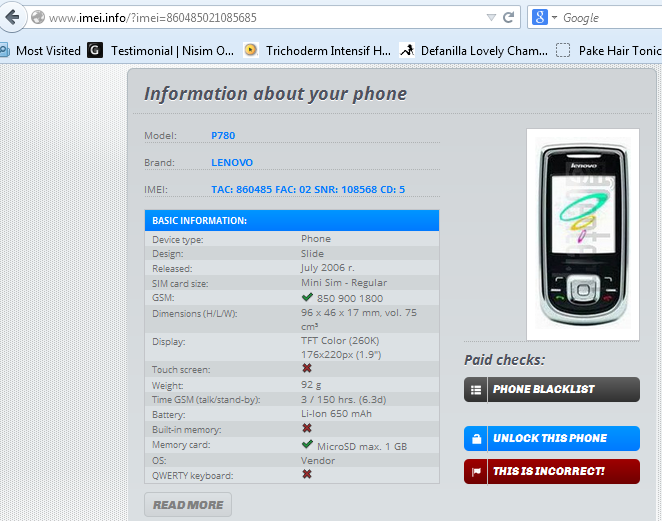Open the URL history dropdown arrow

pyautogui.click(x=491, y=17)
